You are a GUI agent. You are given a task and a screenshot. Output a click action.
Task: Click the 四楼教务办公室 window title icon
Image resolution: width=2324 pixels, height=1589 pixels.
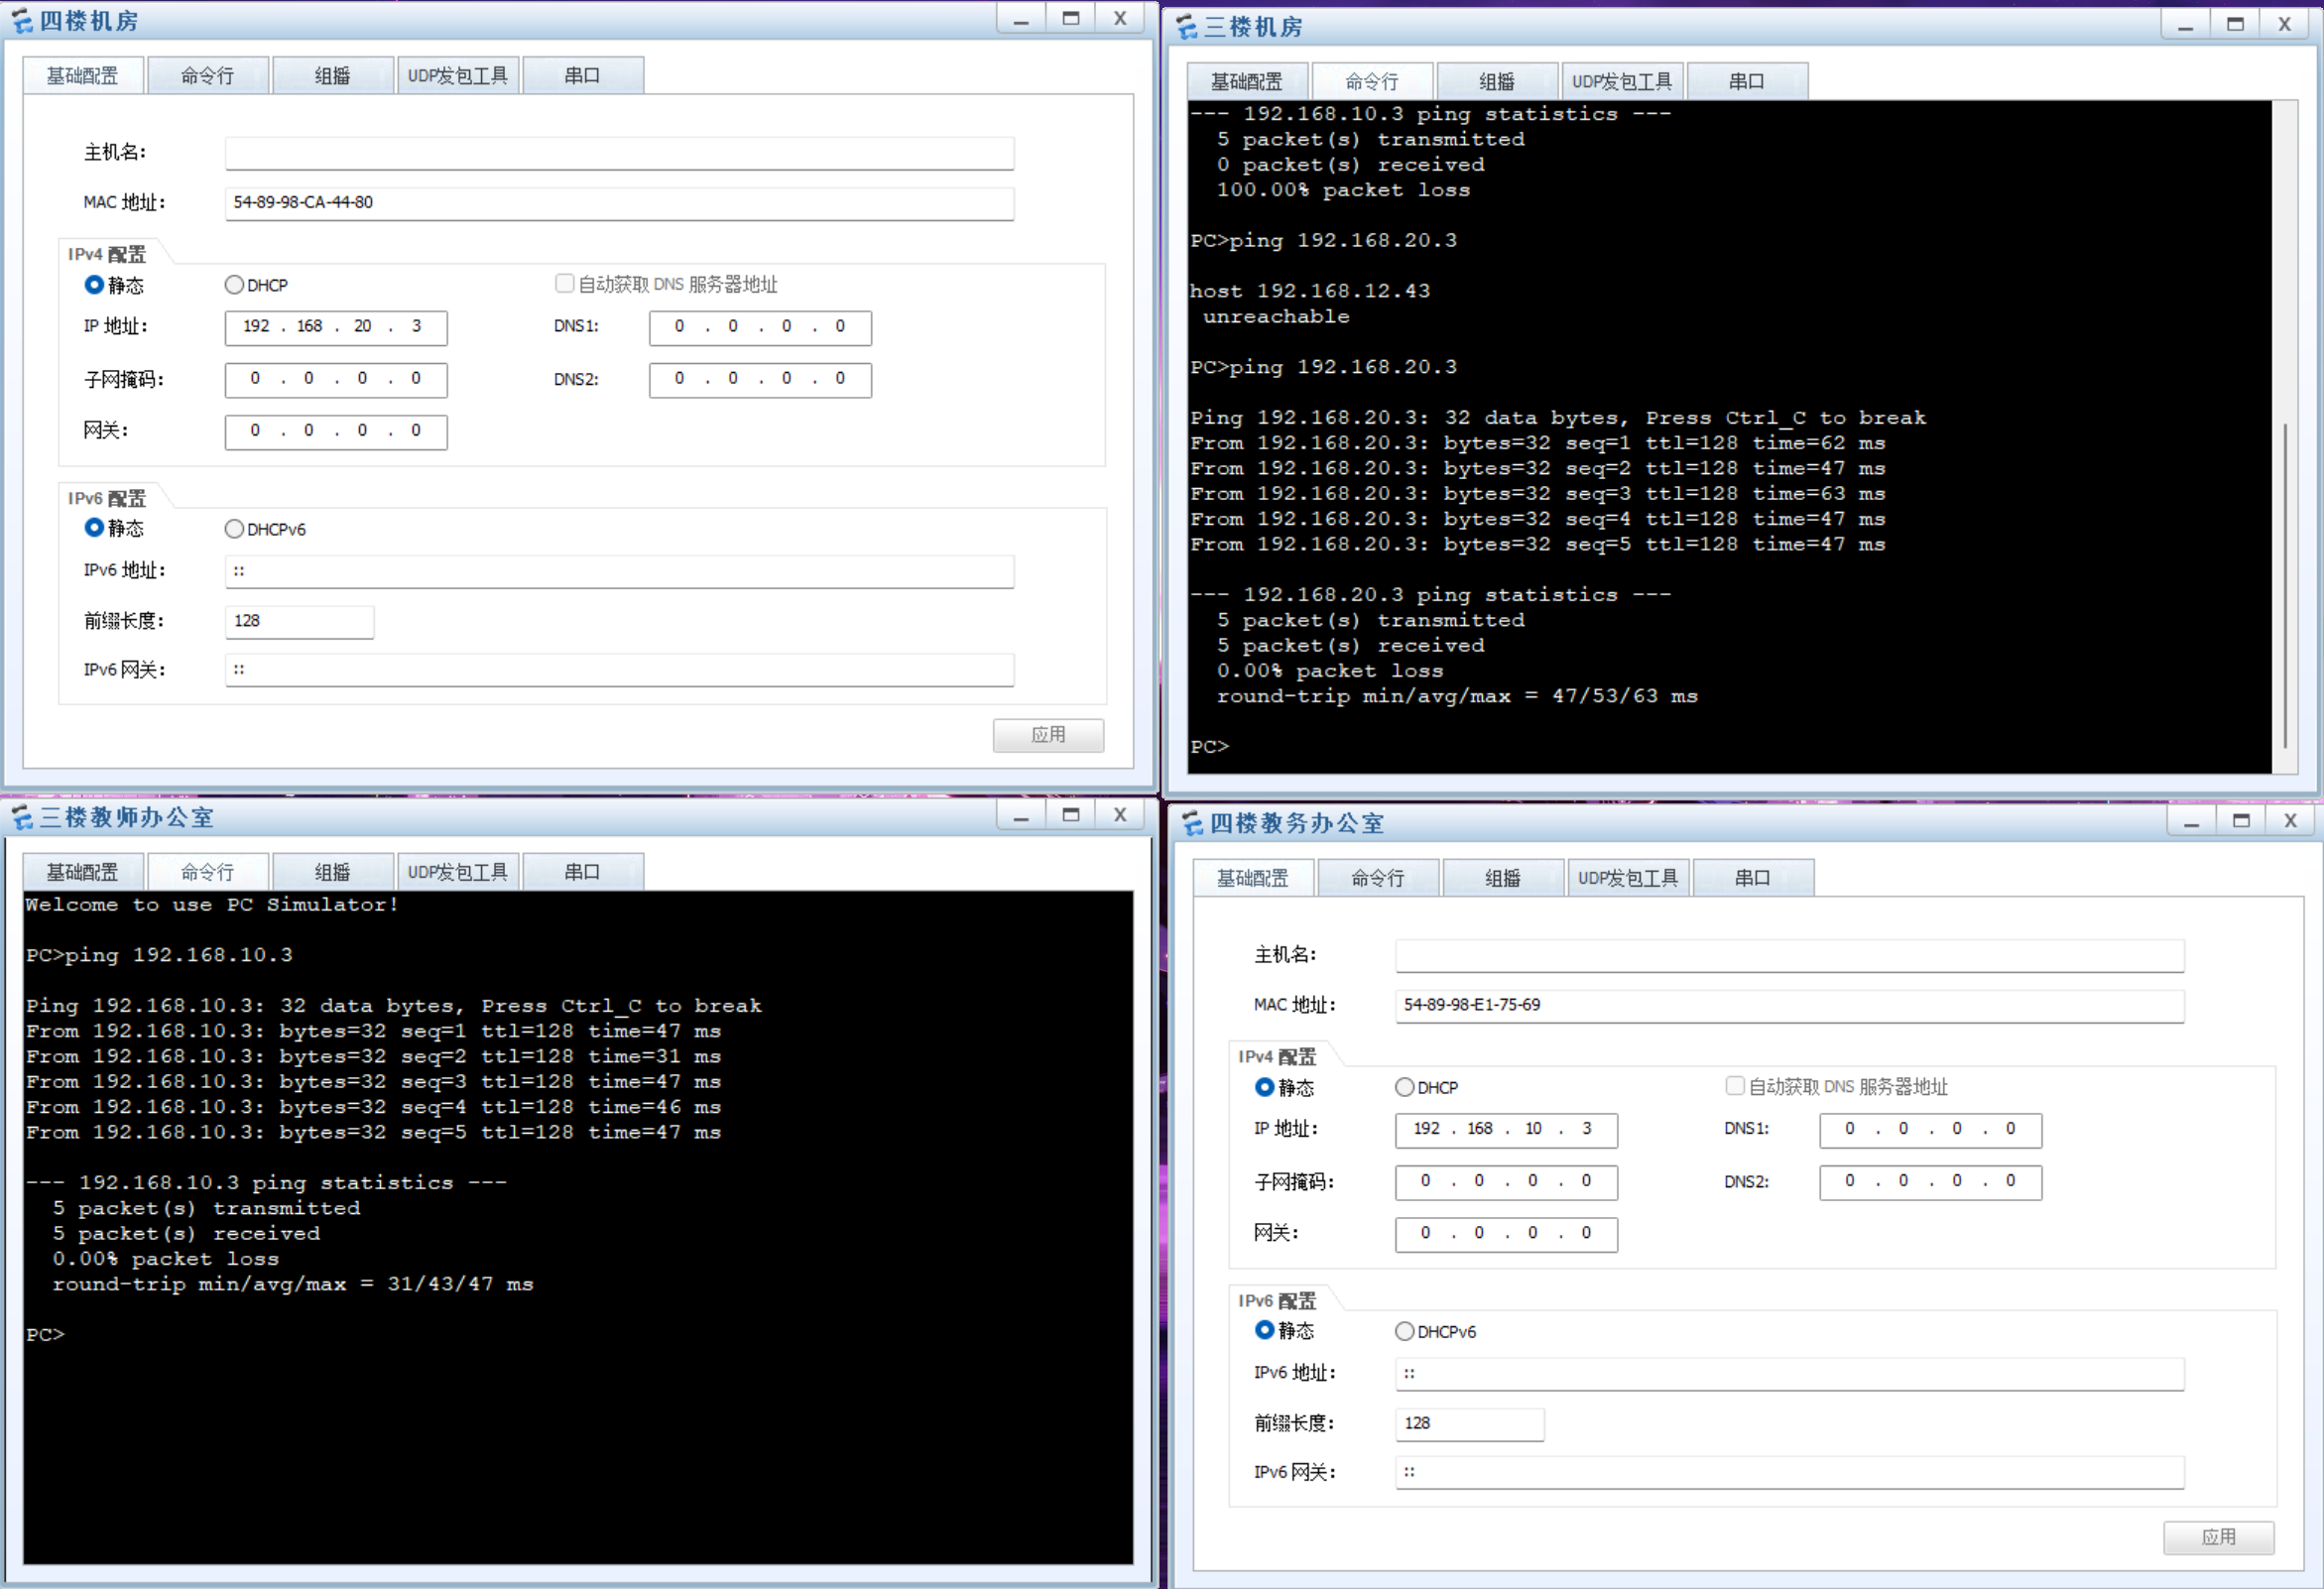click(1192, 824)
